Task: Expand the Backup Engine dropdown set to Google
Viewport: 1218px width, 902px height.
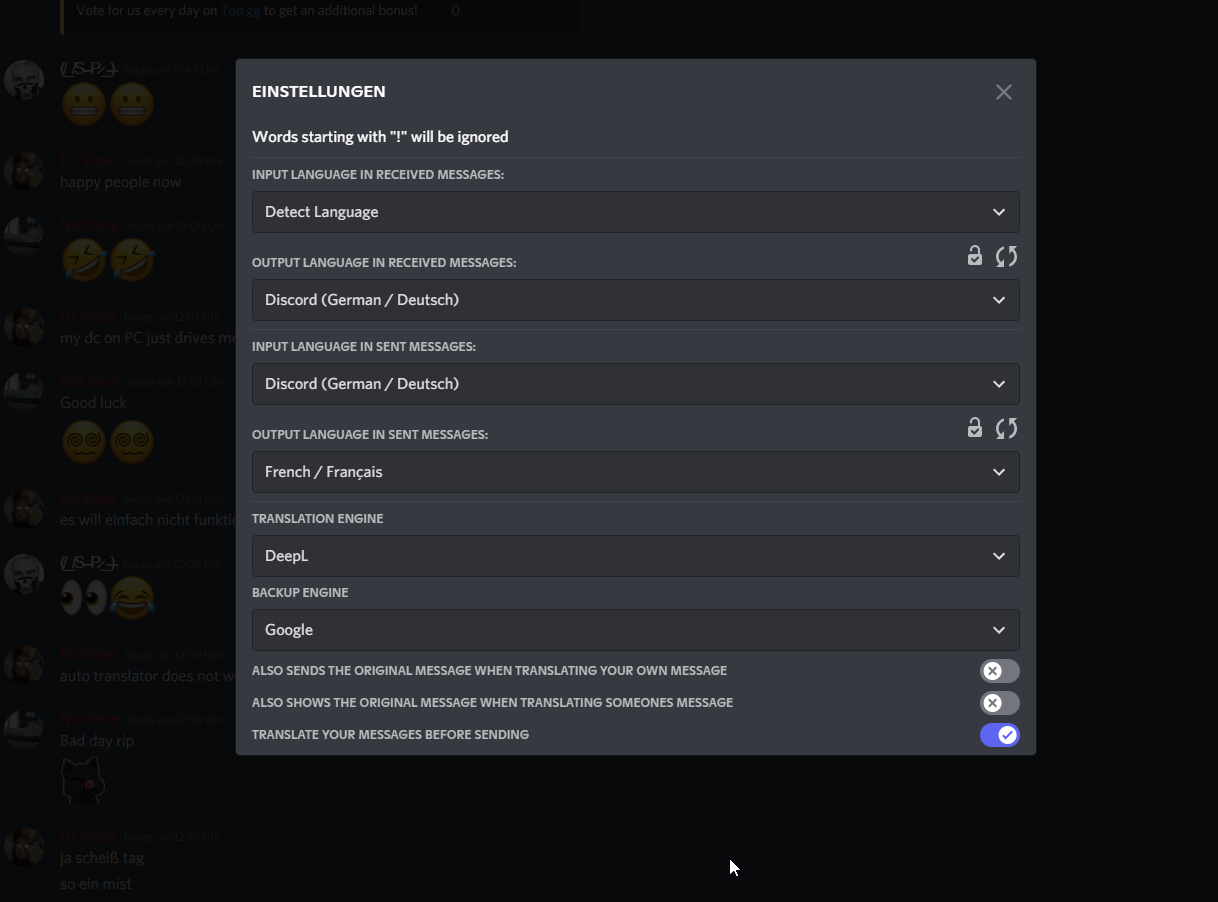Action: tap(636, 629)
